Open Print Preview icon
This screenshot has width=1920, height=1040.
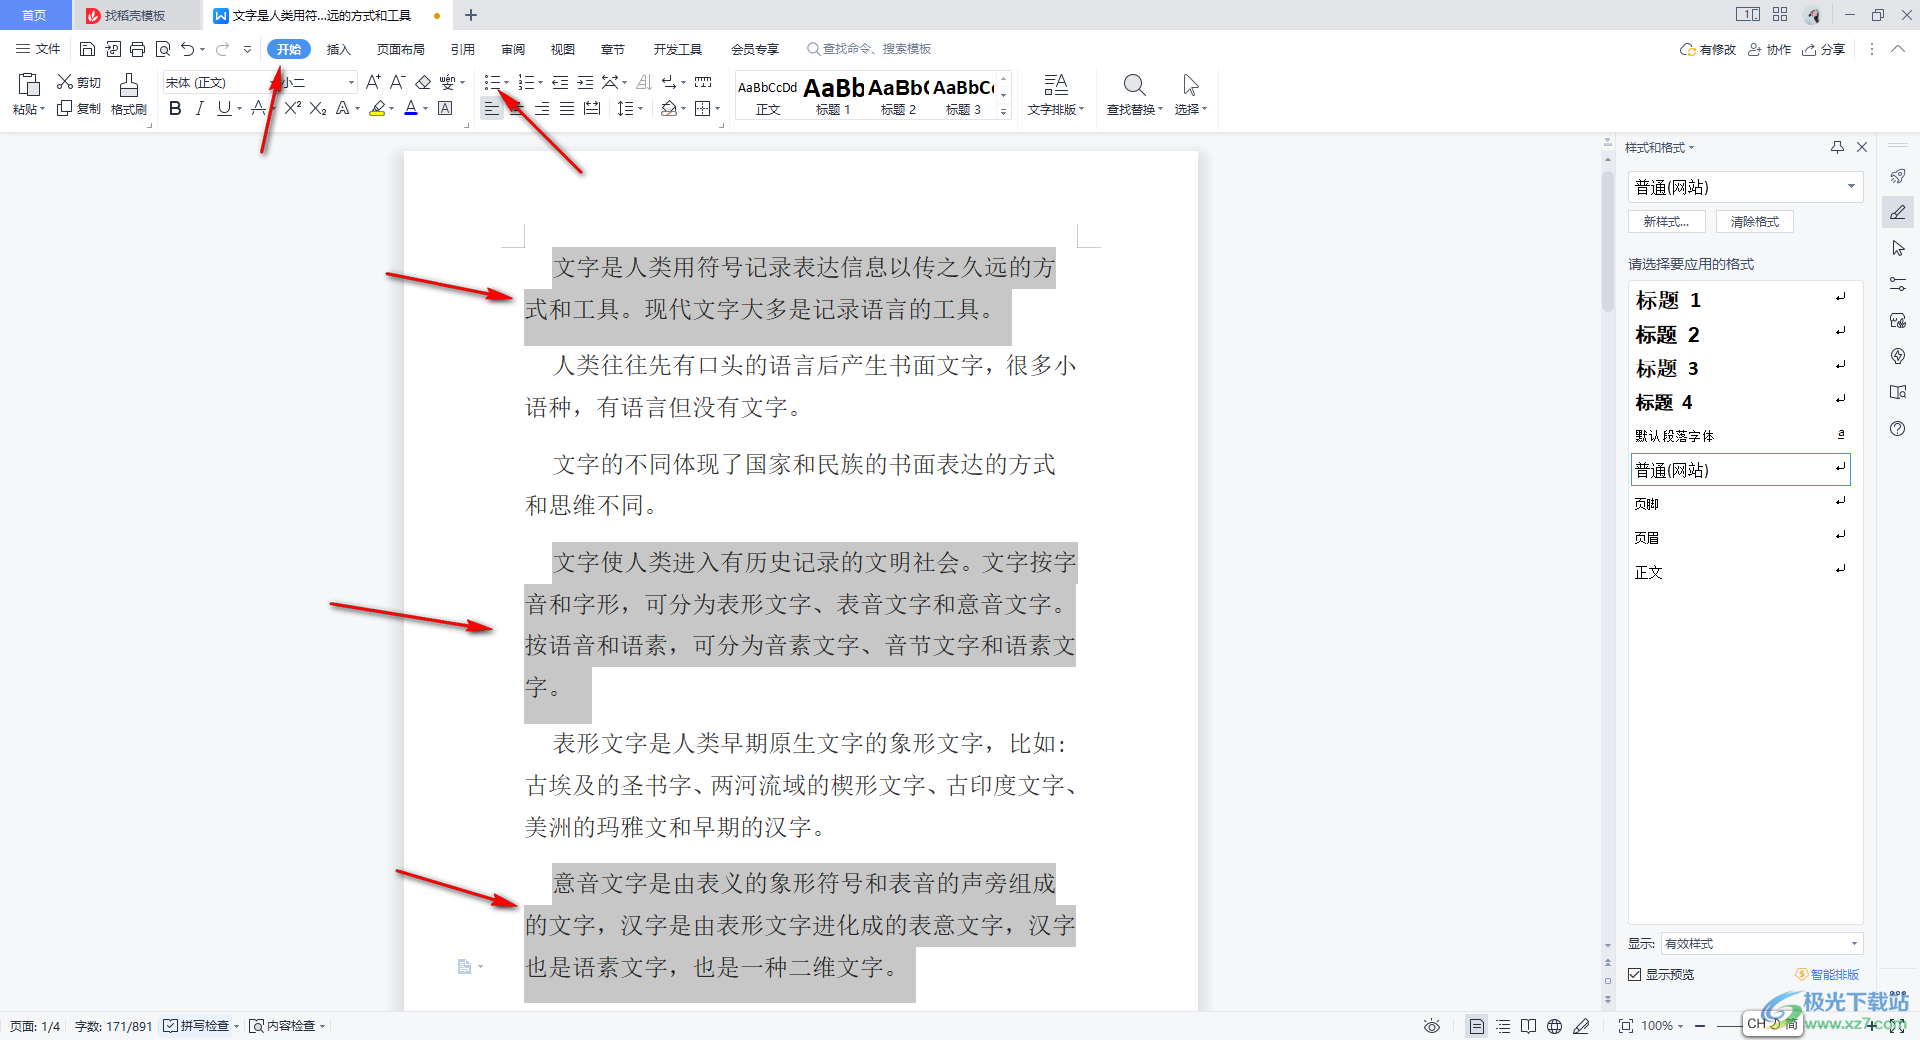162,49
